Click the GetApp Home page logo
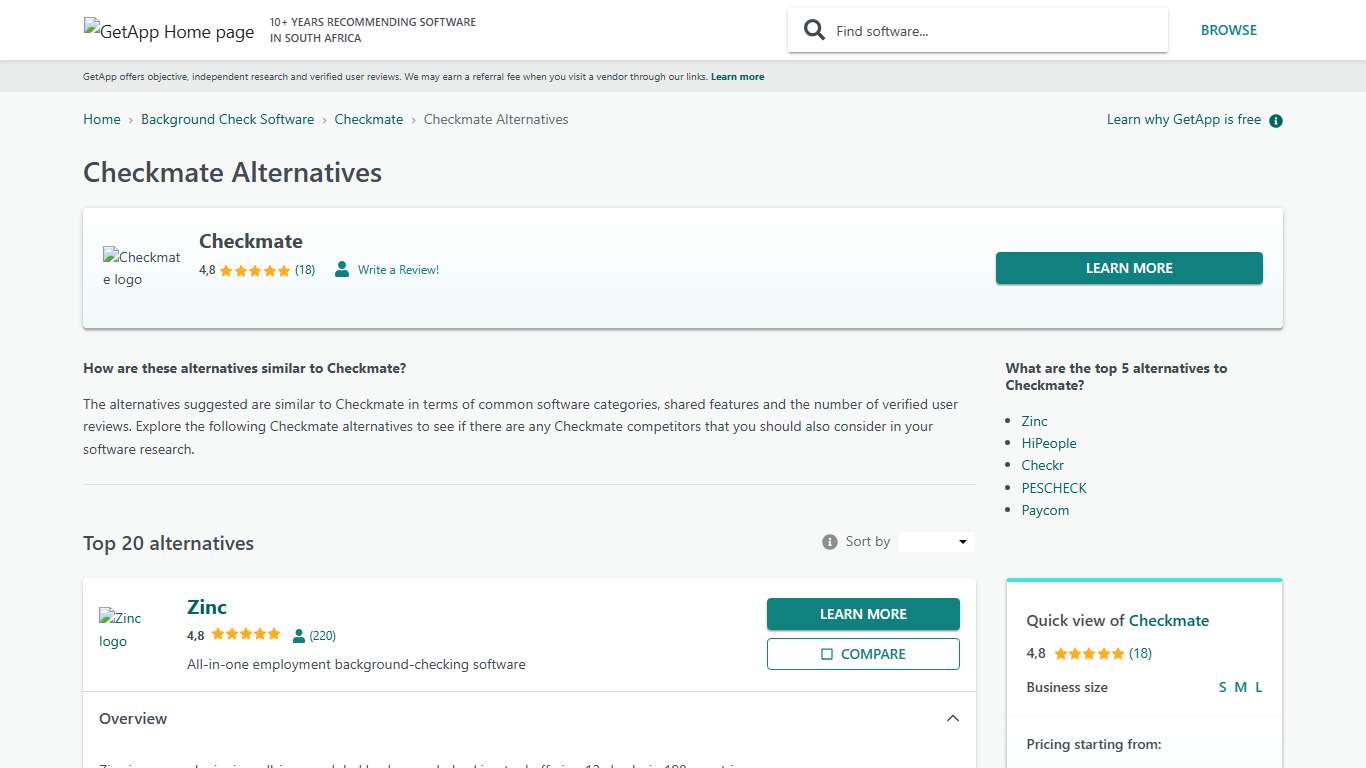 (x=168, y=31)
